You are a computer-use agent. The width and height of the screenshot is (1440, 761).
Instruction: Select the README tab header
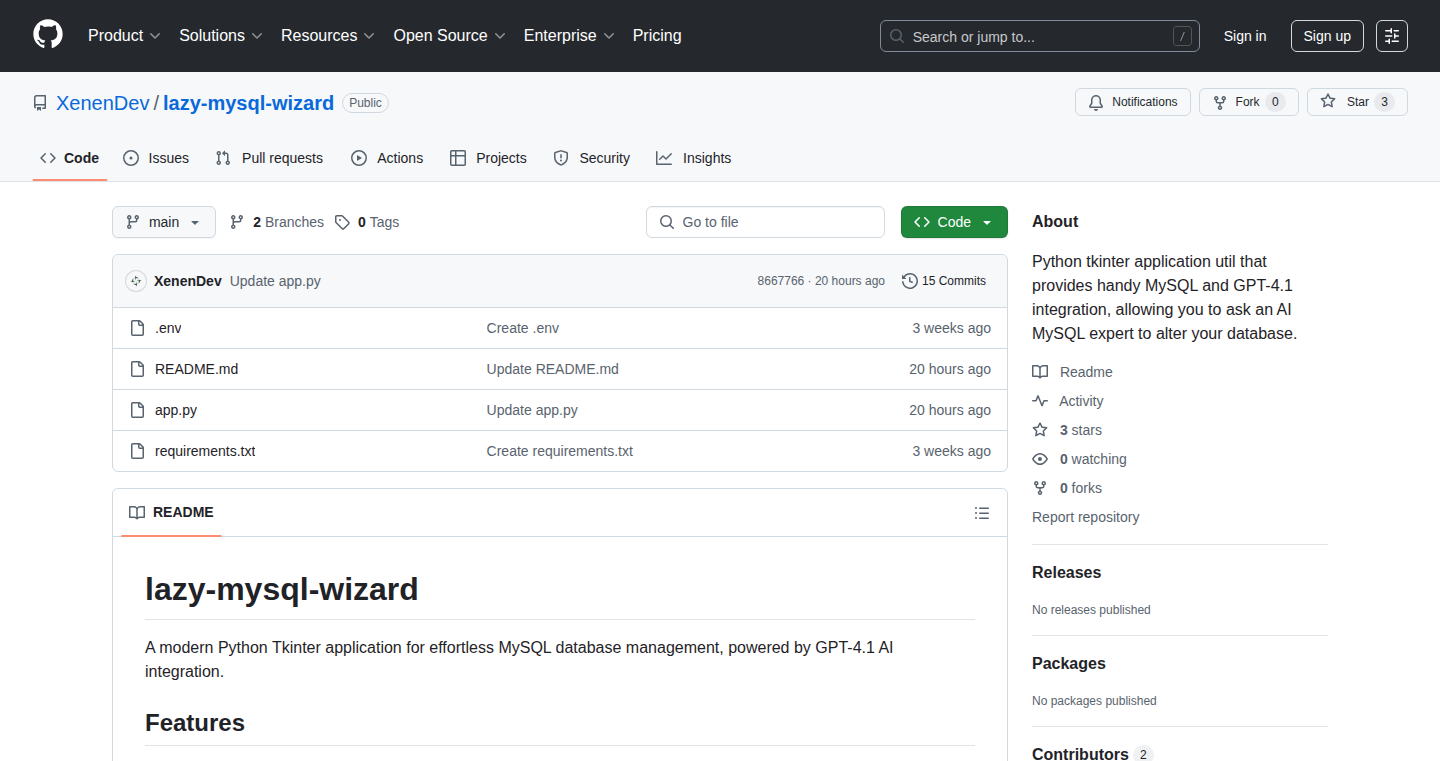click(171, 512)
